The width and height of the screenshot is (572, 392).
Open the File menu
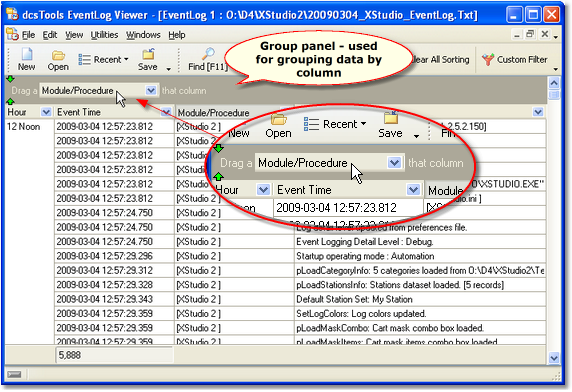point(28,35)
